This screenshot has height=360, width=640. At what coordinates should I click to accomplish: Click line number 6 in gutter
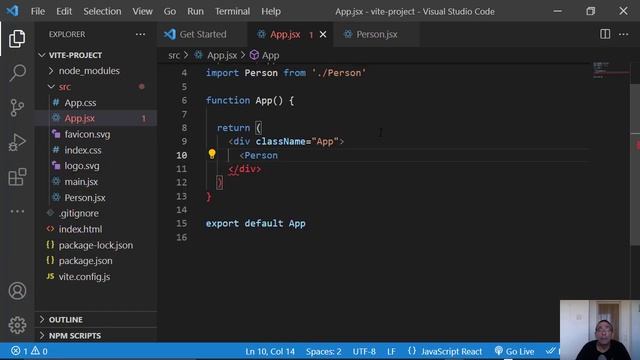pos(184,100)
